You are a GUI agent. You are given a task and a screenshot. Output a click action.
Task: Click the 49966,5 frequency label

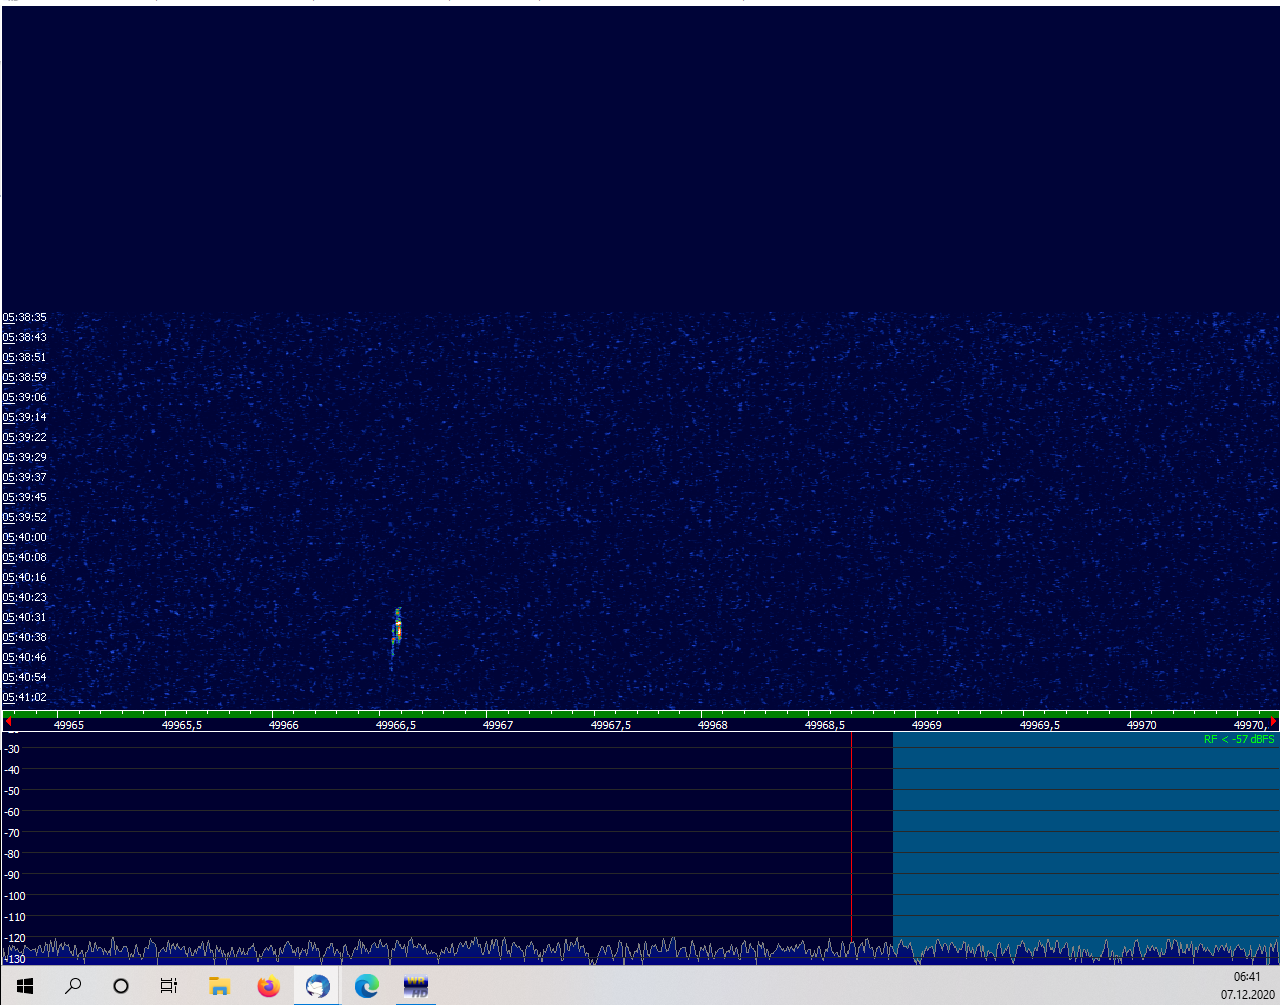click(x=396, y=725)
